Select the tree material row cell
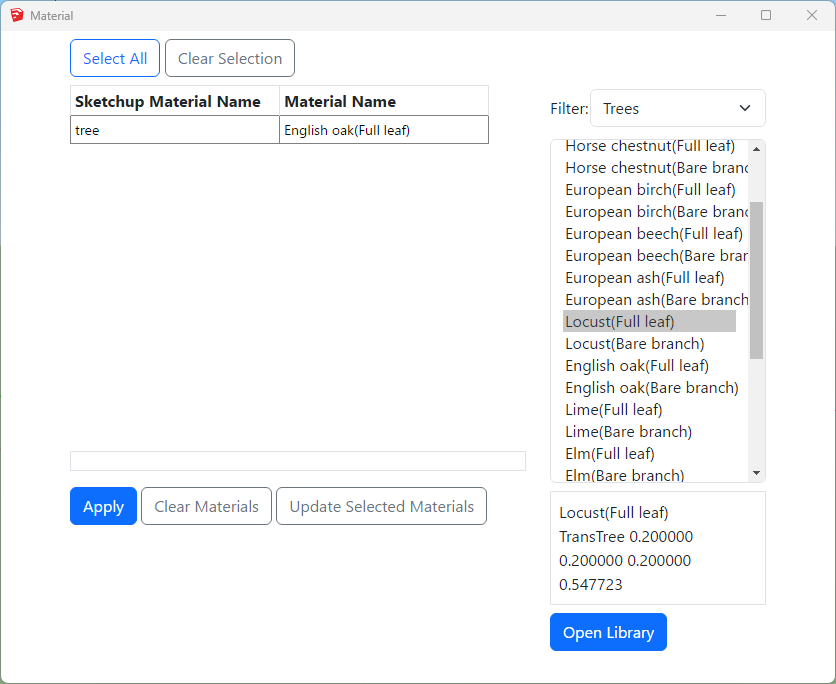The image size is (836, 684). [x=174, y=130]
